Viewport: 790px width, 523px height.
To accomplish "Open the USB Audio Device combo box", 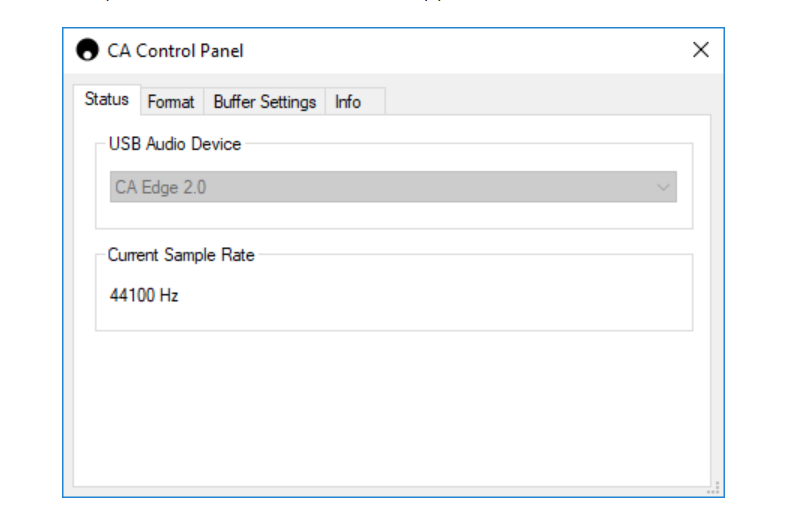I will [x=393, y=187].
